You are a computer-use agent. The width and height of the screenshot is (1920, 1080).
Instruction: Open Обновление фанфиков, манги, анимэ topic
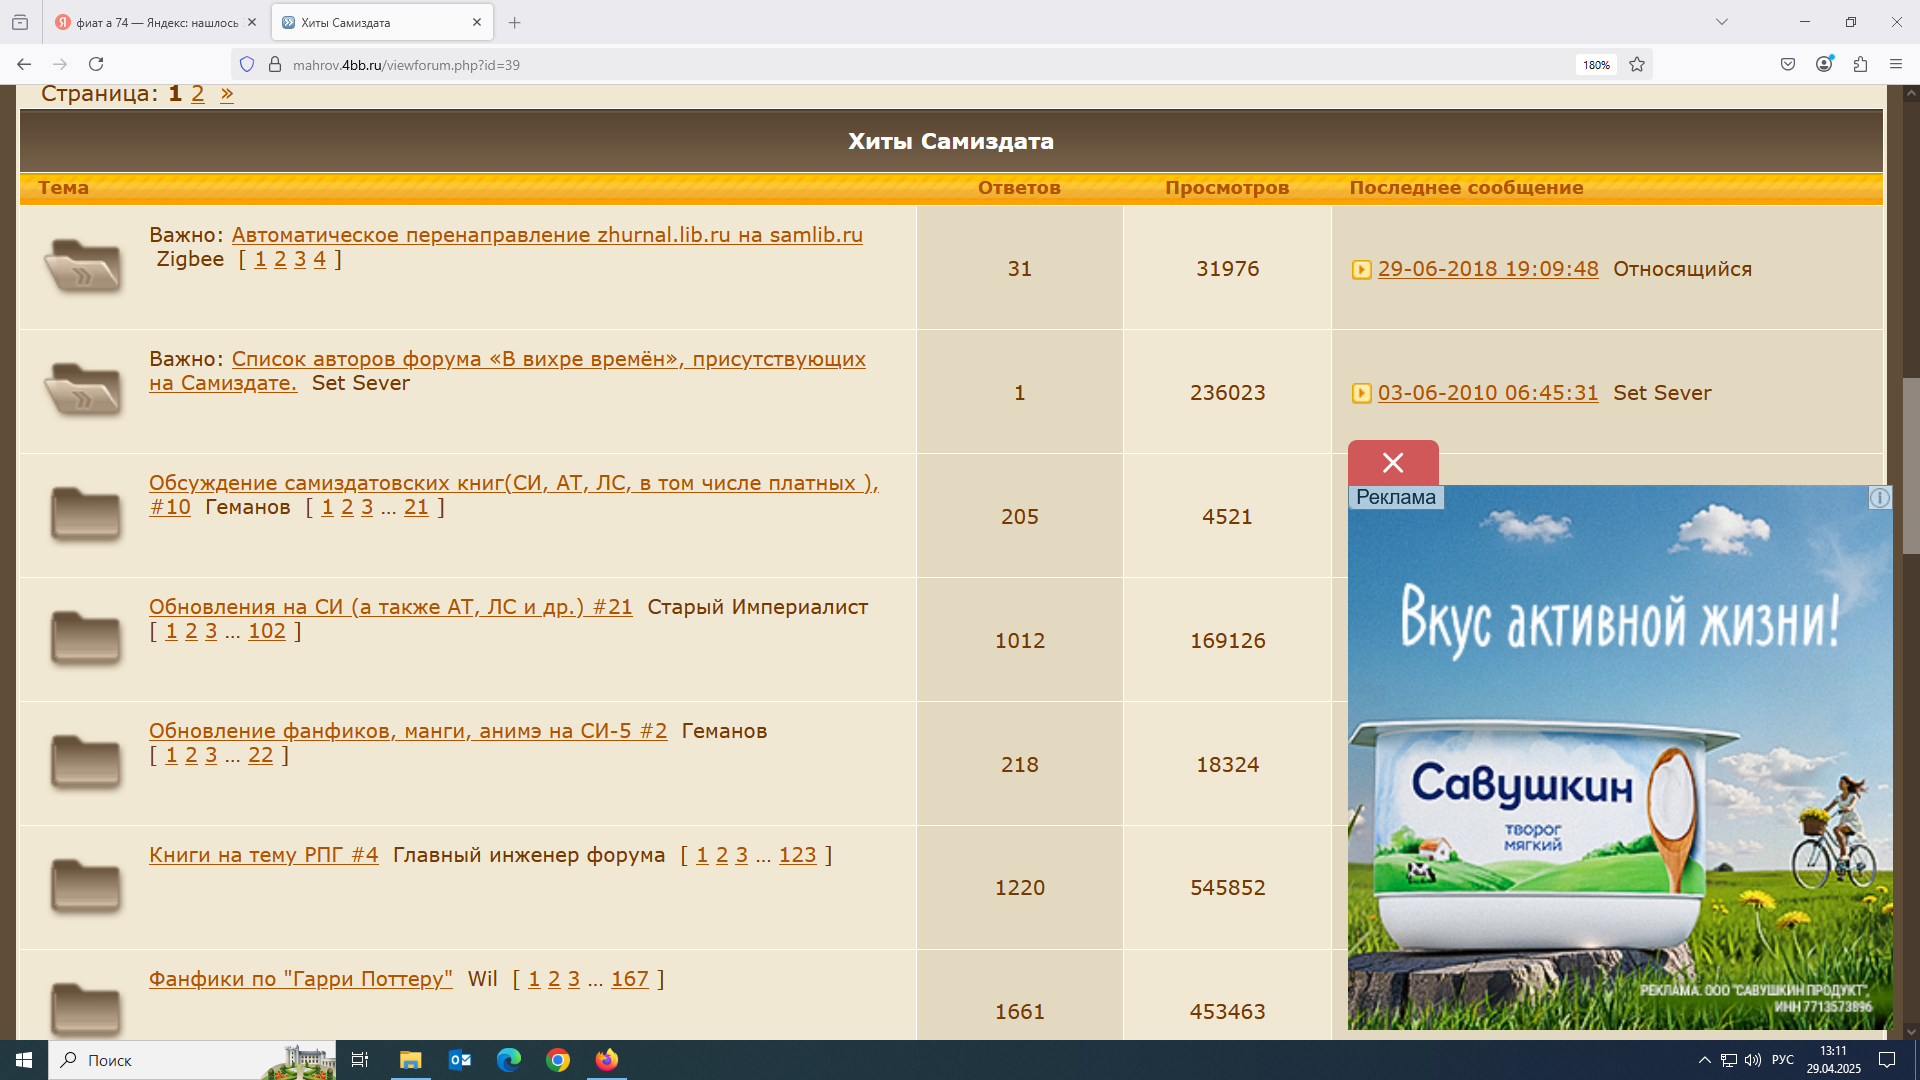[x=408, y=731]
